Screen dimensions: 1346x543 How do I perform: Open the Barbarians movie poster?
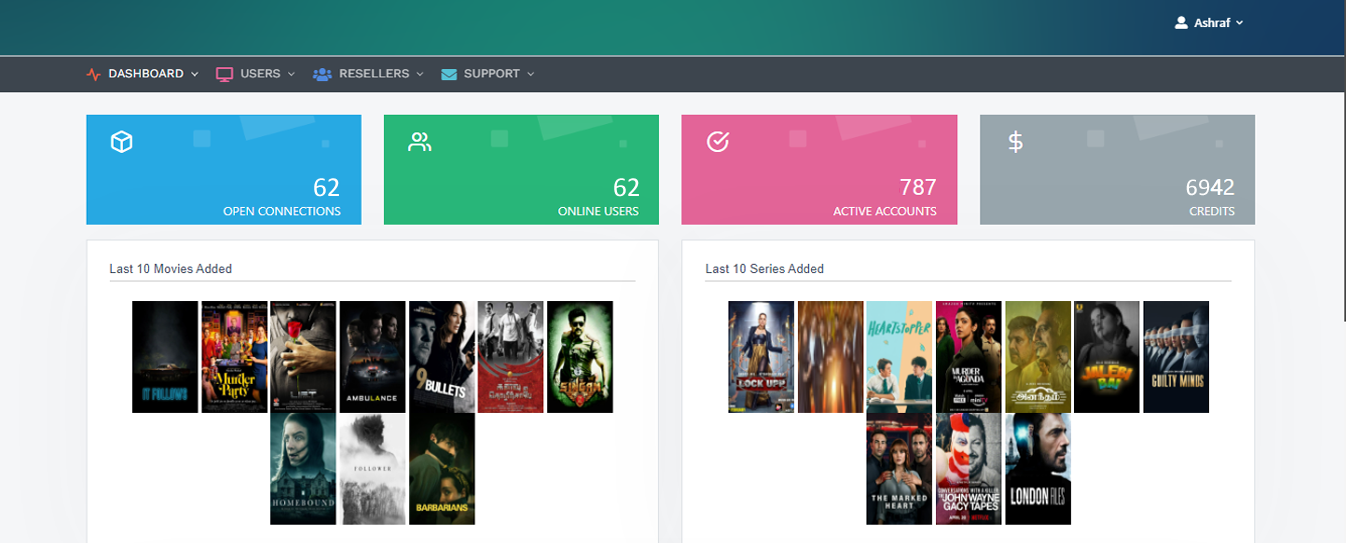tap(442, 469)
